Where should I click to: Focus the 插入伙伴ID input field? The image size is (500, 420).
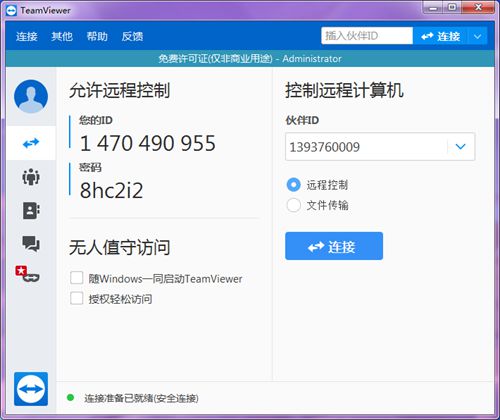[x=367, y=36]
